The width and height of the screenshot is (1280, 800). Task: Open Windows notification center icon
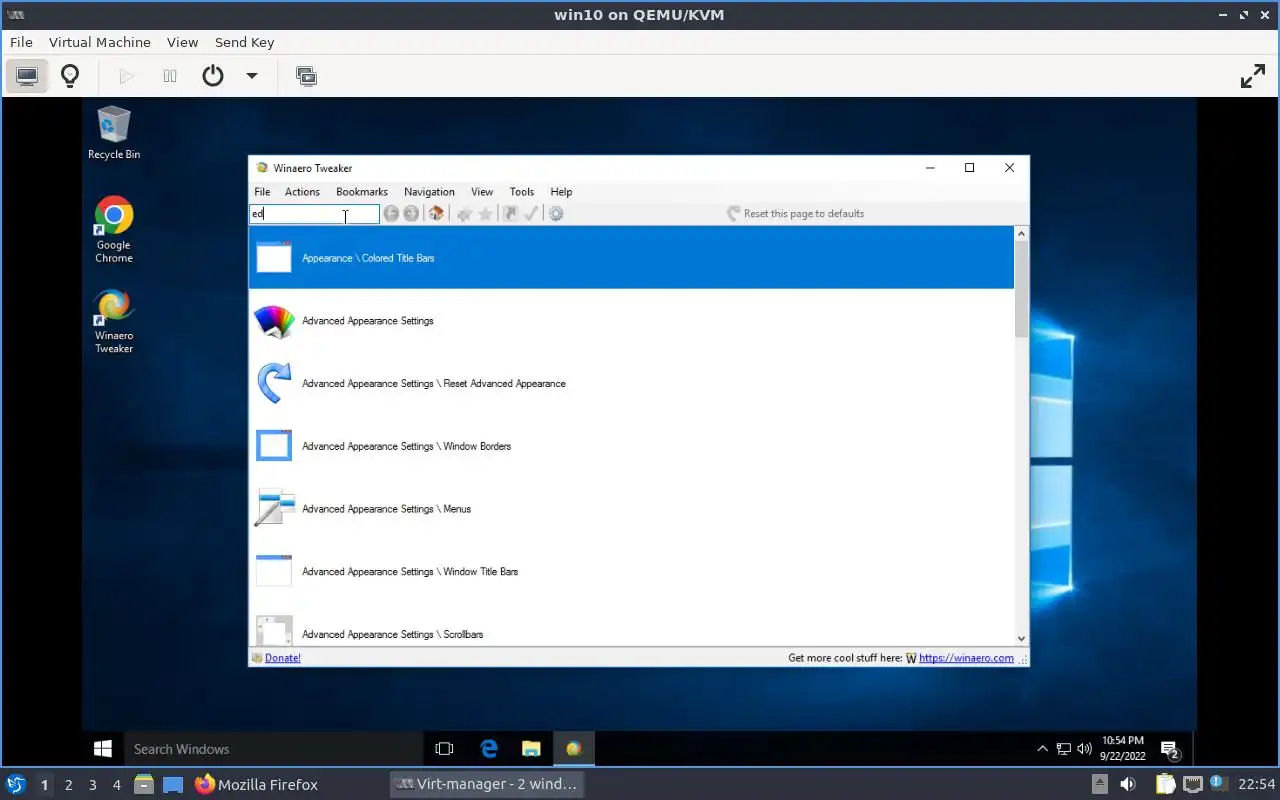coord(1169,748)
